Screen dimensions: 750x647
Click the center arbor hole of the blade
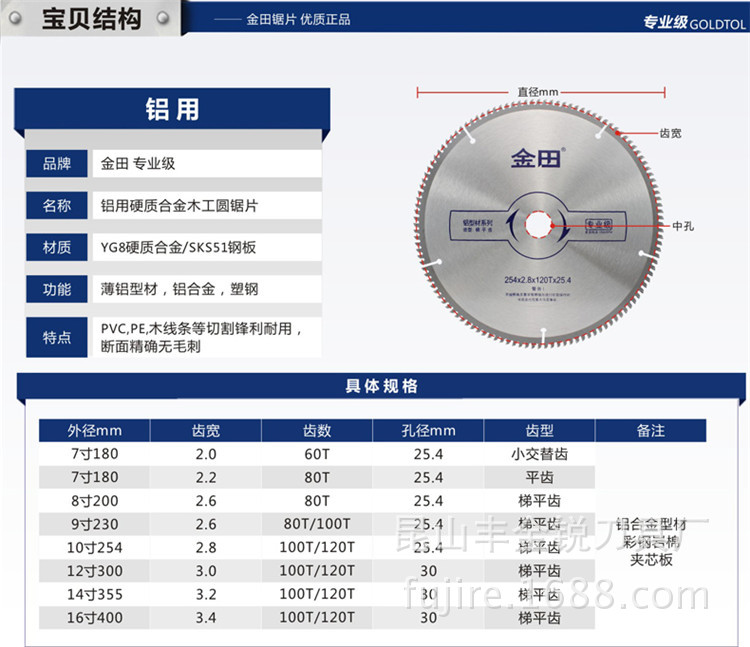539,224
